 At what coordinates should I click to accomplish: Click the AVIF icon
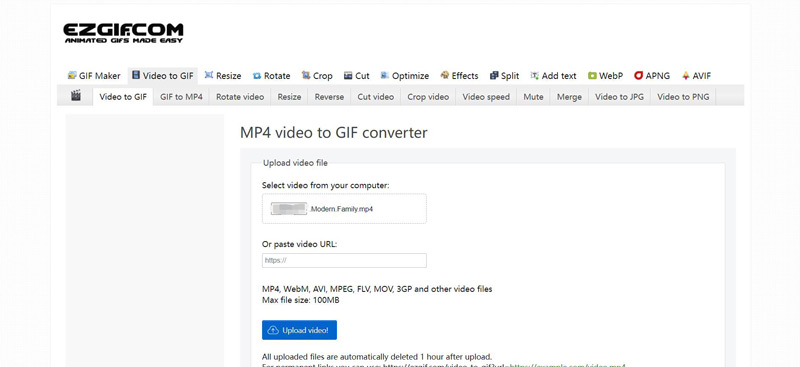point(686,76)
